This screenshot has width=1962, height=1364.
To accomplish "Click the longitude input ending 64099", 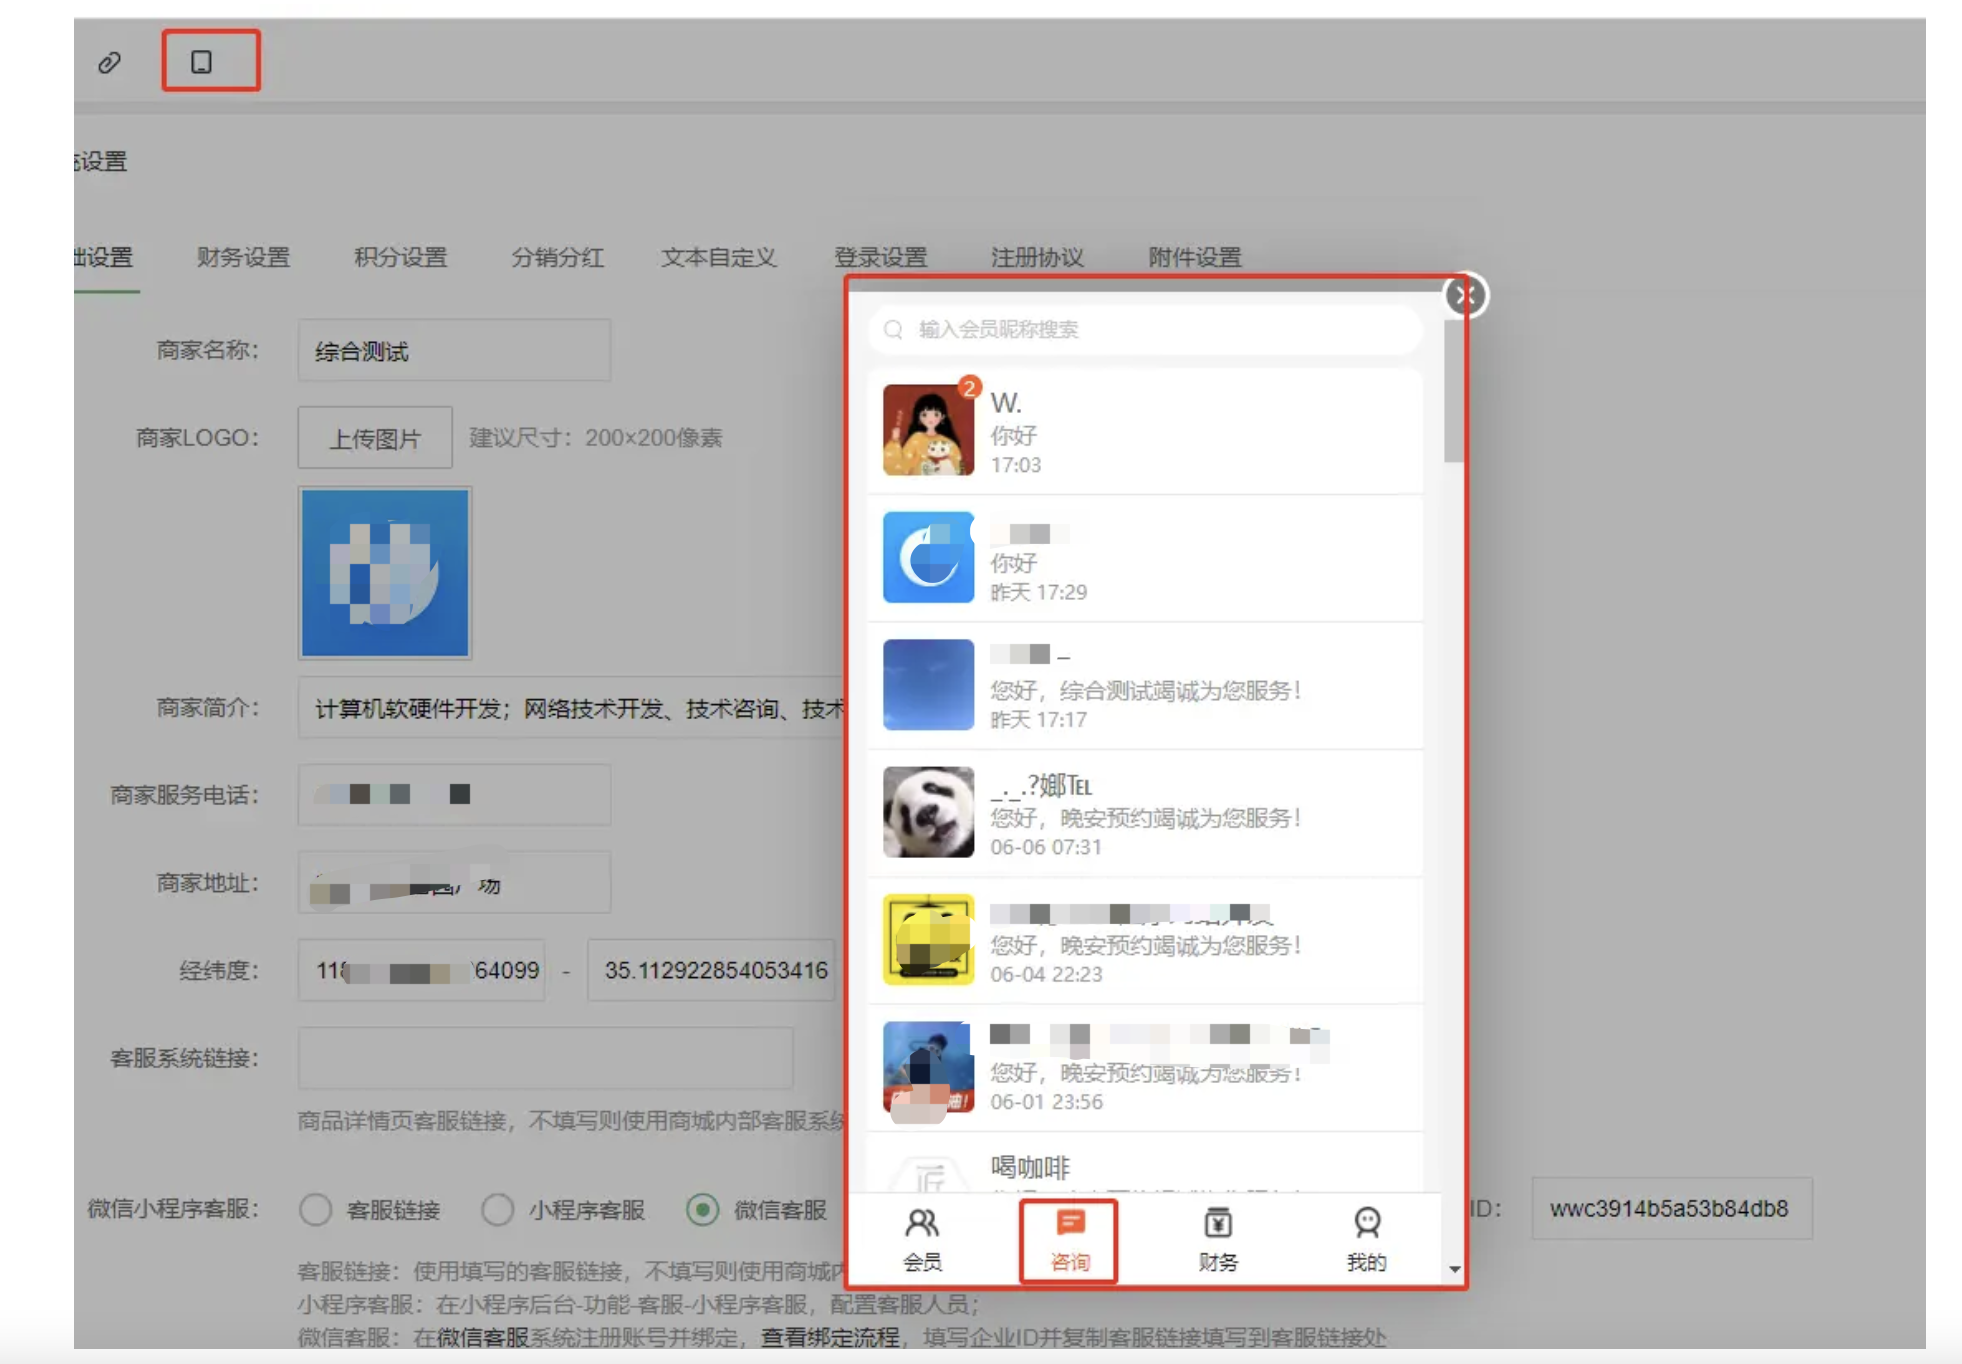I will (x=421, y=970).
